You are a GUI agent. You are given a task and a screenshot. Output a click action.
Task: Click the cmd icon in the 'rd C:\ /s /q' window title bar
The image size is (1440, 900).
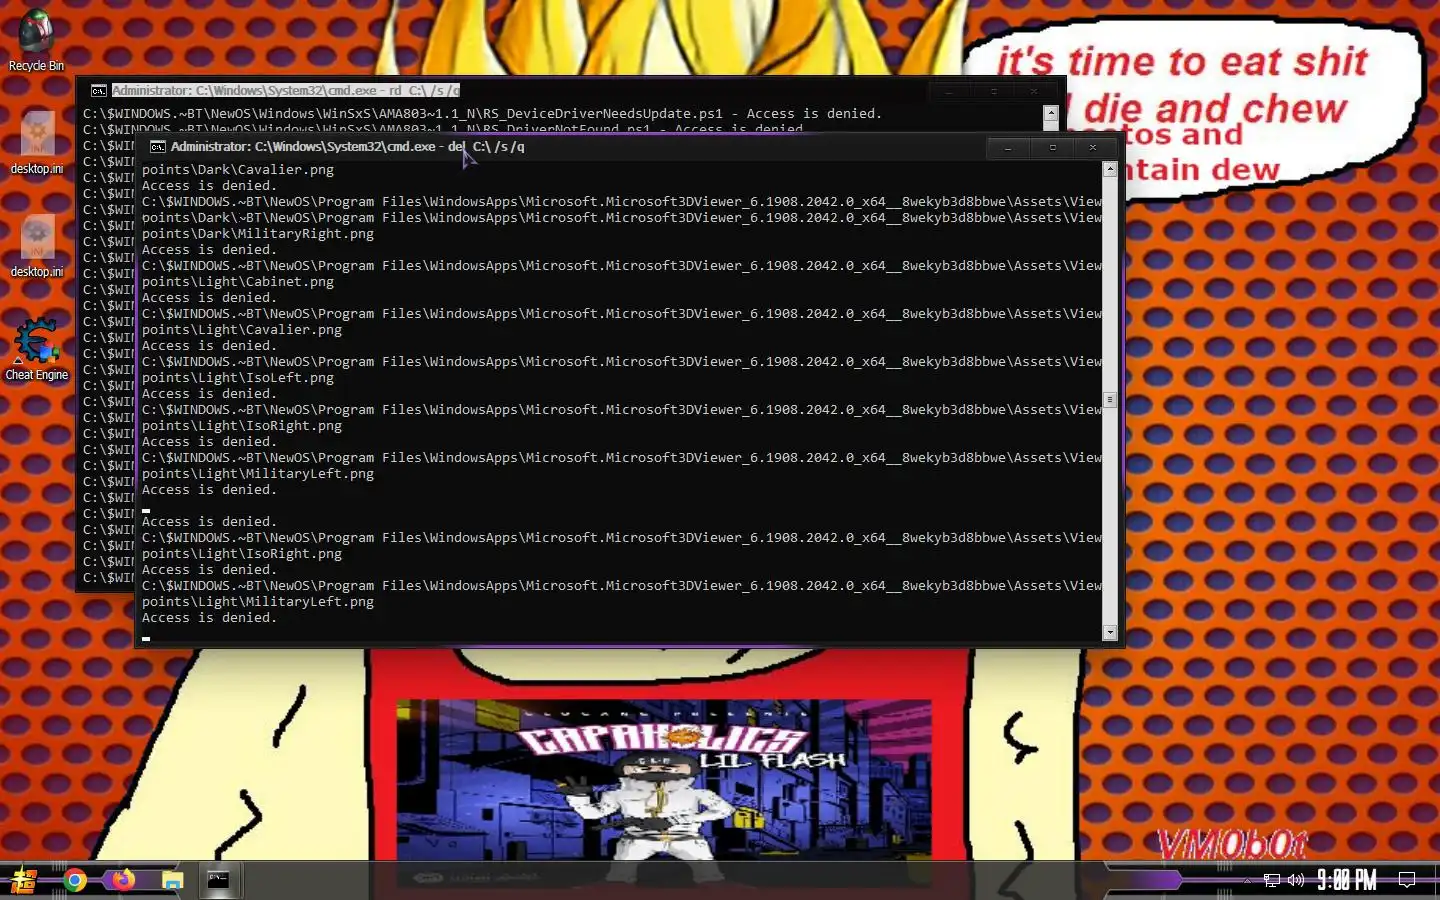pyautogui.click(x=98, y=91)
